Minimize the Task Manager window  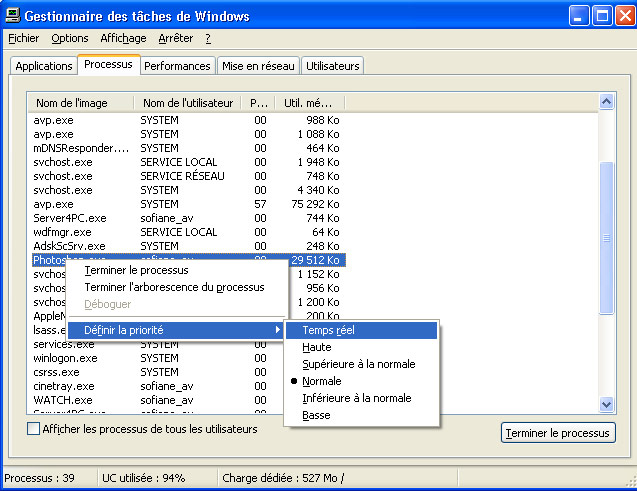tap(578, 16)
